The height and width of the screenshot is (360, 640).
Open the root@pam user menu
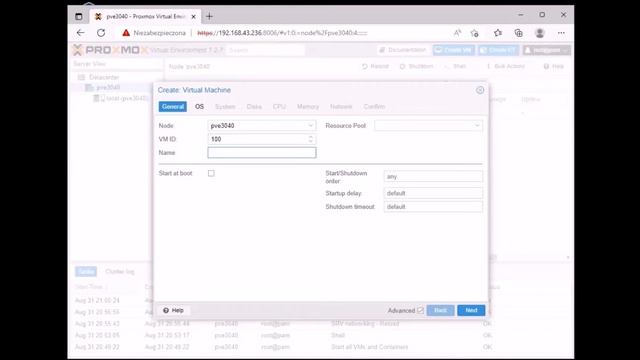pyautogui.click(x=547, y=50)
